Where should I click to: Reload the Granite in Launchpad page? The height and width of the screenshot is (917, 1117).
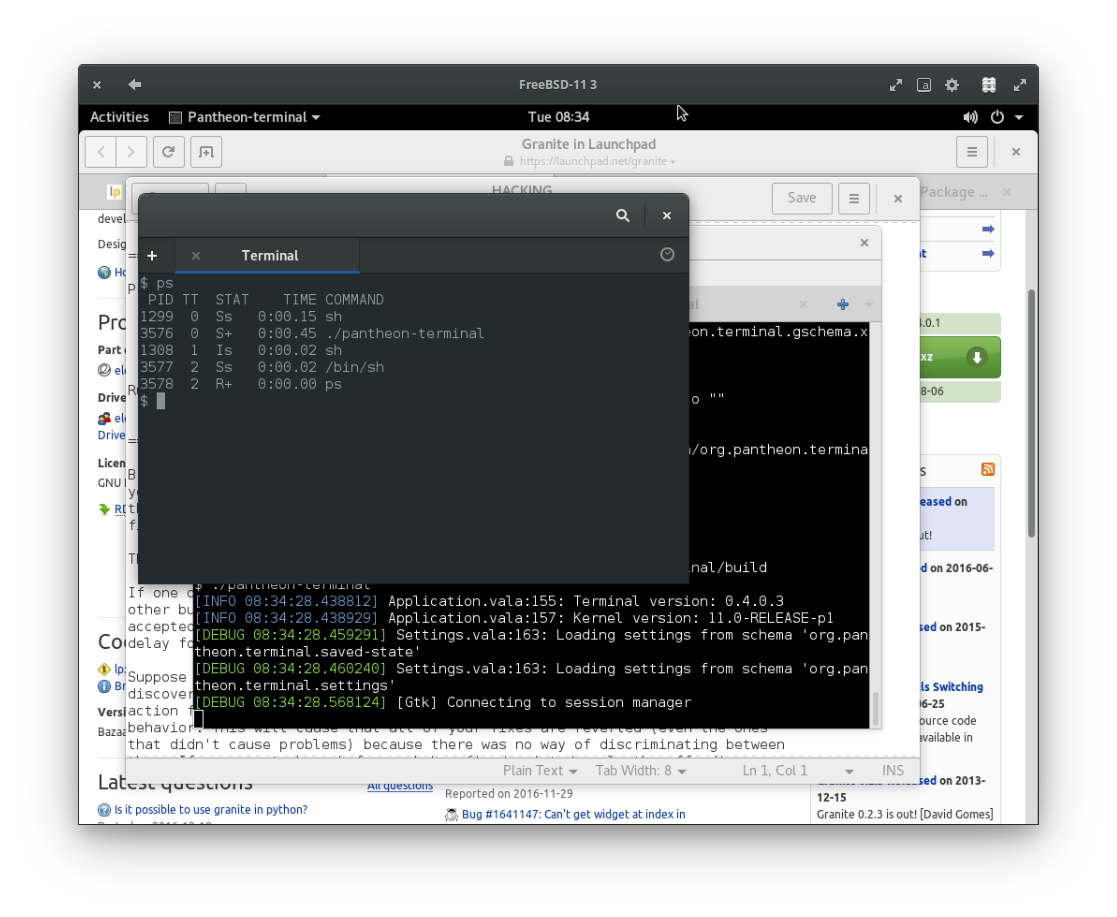[x=169, y=152]
